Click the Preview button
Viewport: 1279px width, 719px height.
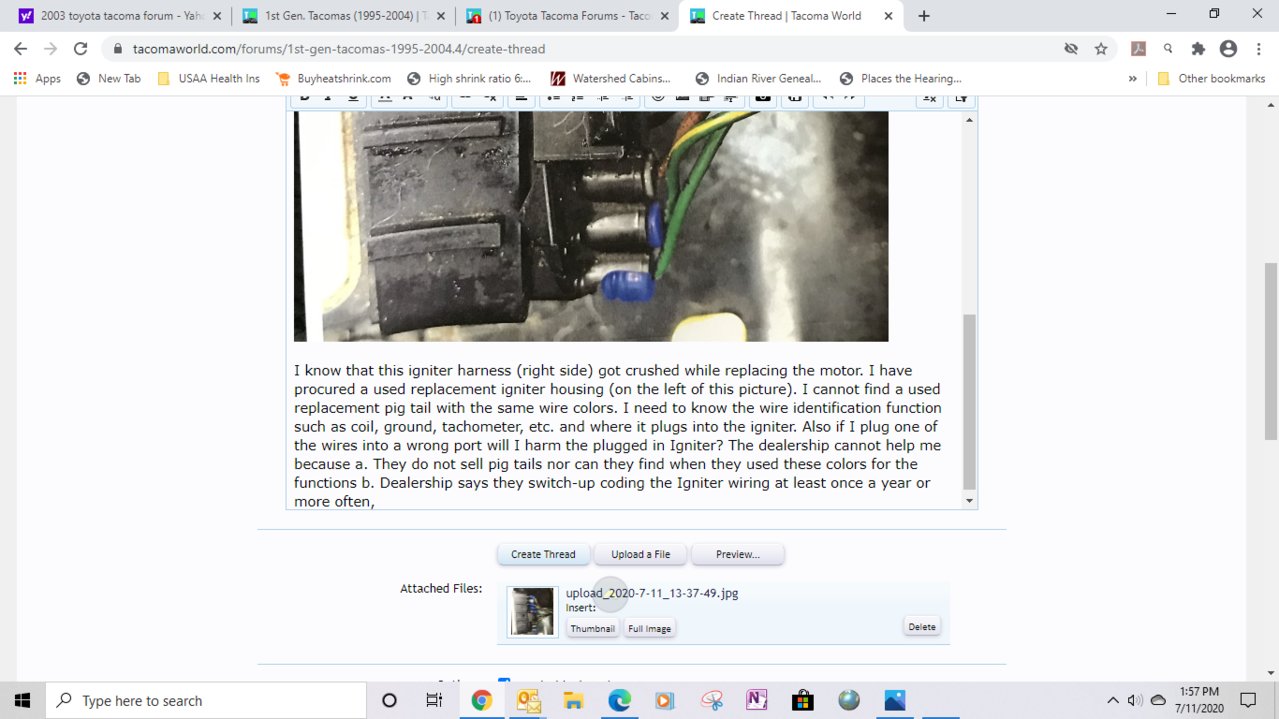737,554
